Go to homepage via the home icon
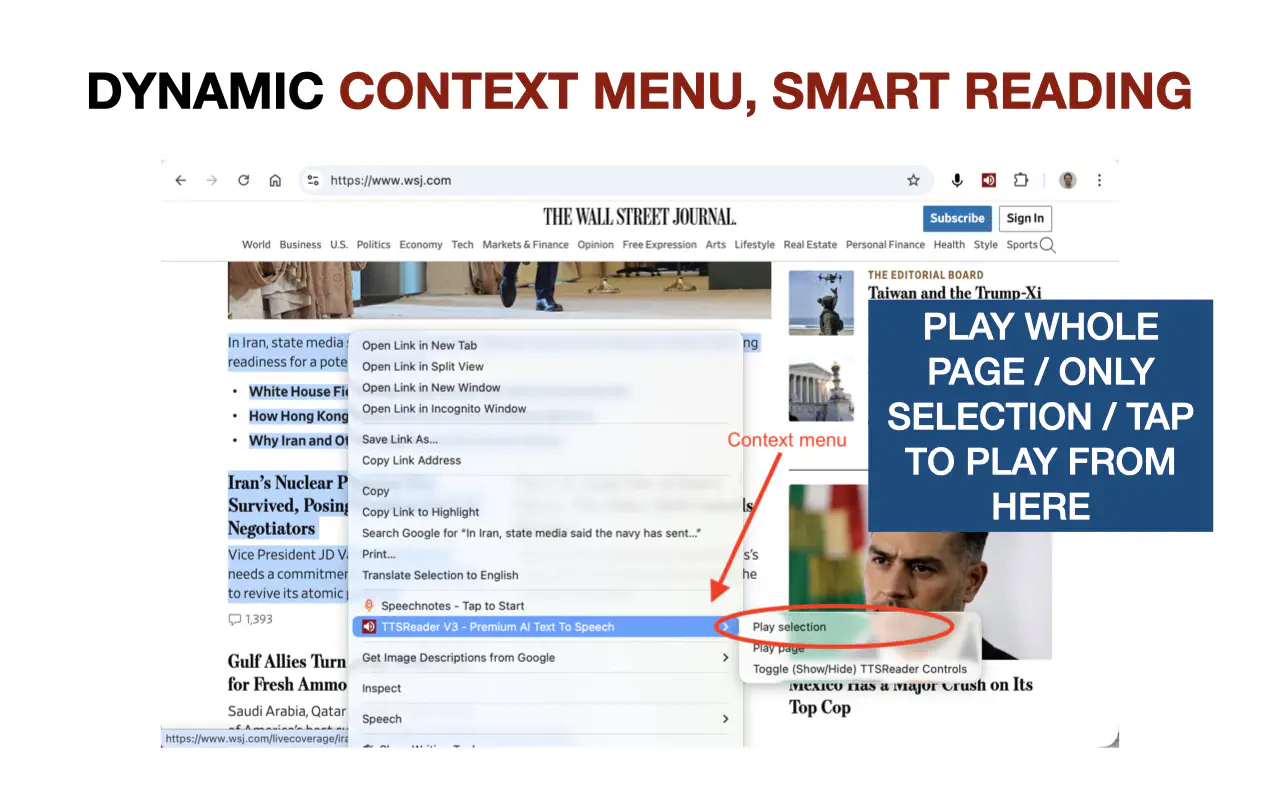The height and width of the screenshot is (800, 1280). 275,180
